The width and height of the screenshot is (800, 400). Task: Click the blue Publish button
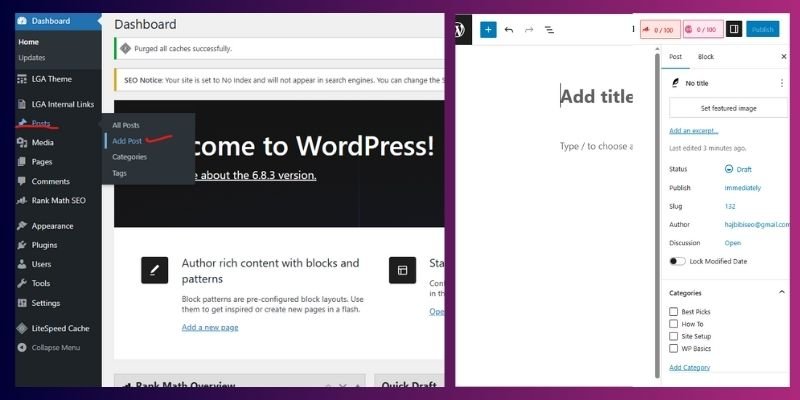point(763,30)
